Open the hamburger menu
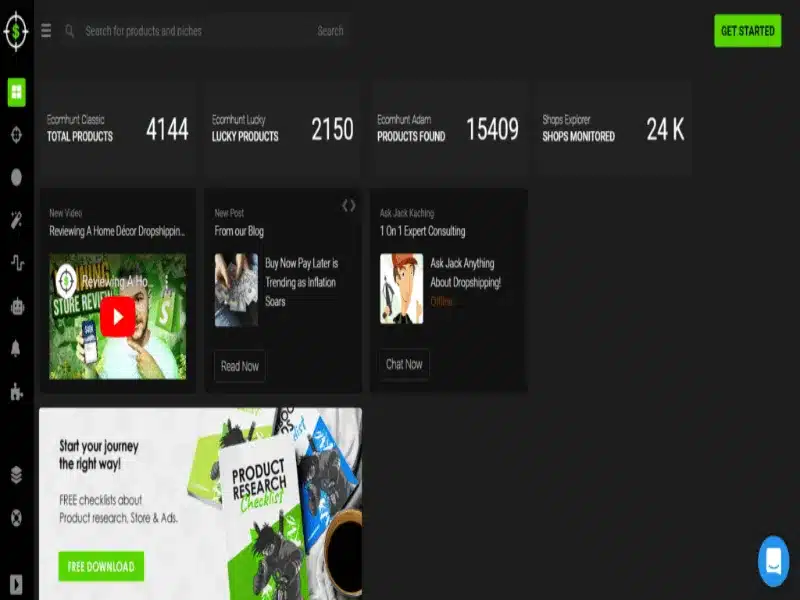This screenshot has height=600, width=800. coord(46,31)
